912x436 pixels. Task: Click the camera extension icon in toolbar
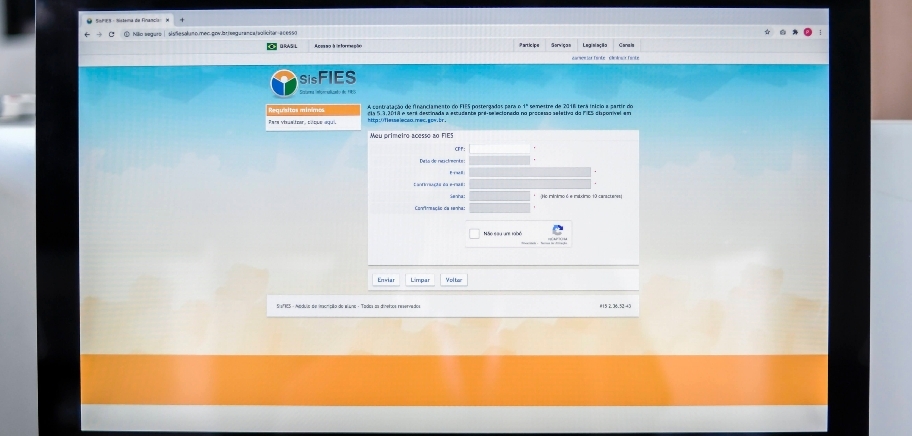[x=782, y=33]
